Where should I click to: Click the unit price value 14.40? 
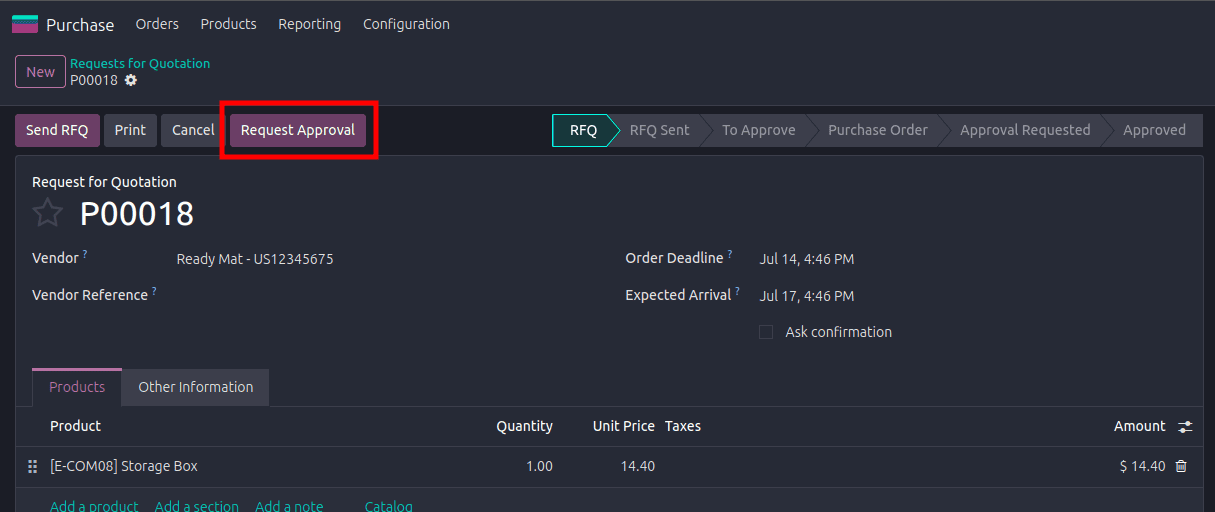click(x=638, y=466)
